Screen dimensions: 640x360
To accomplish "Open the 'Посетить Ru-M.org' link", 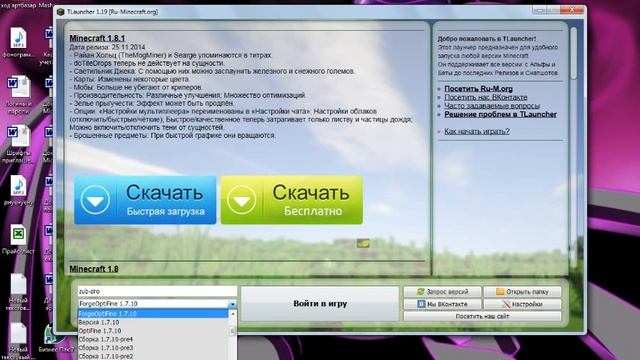I will [478, 89].
